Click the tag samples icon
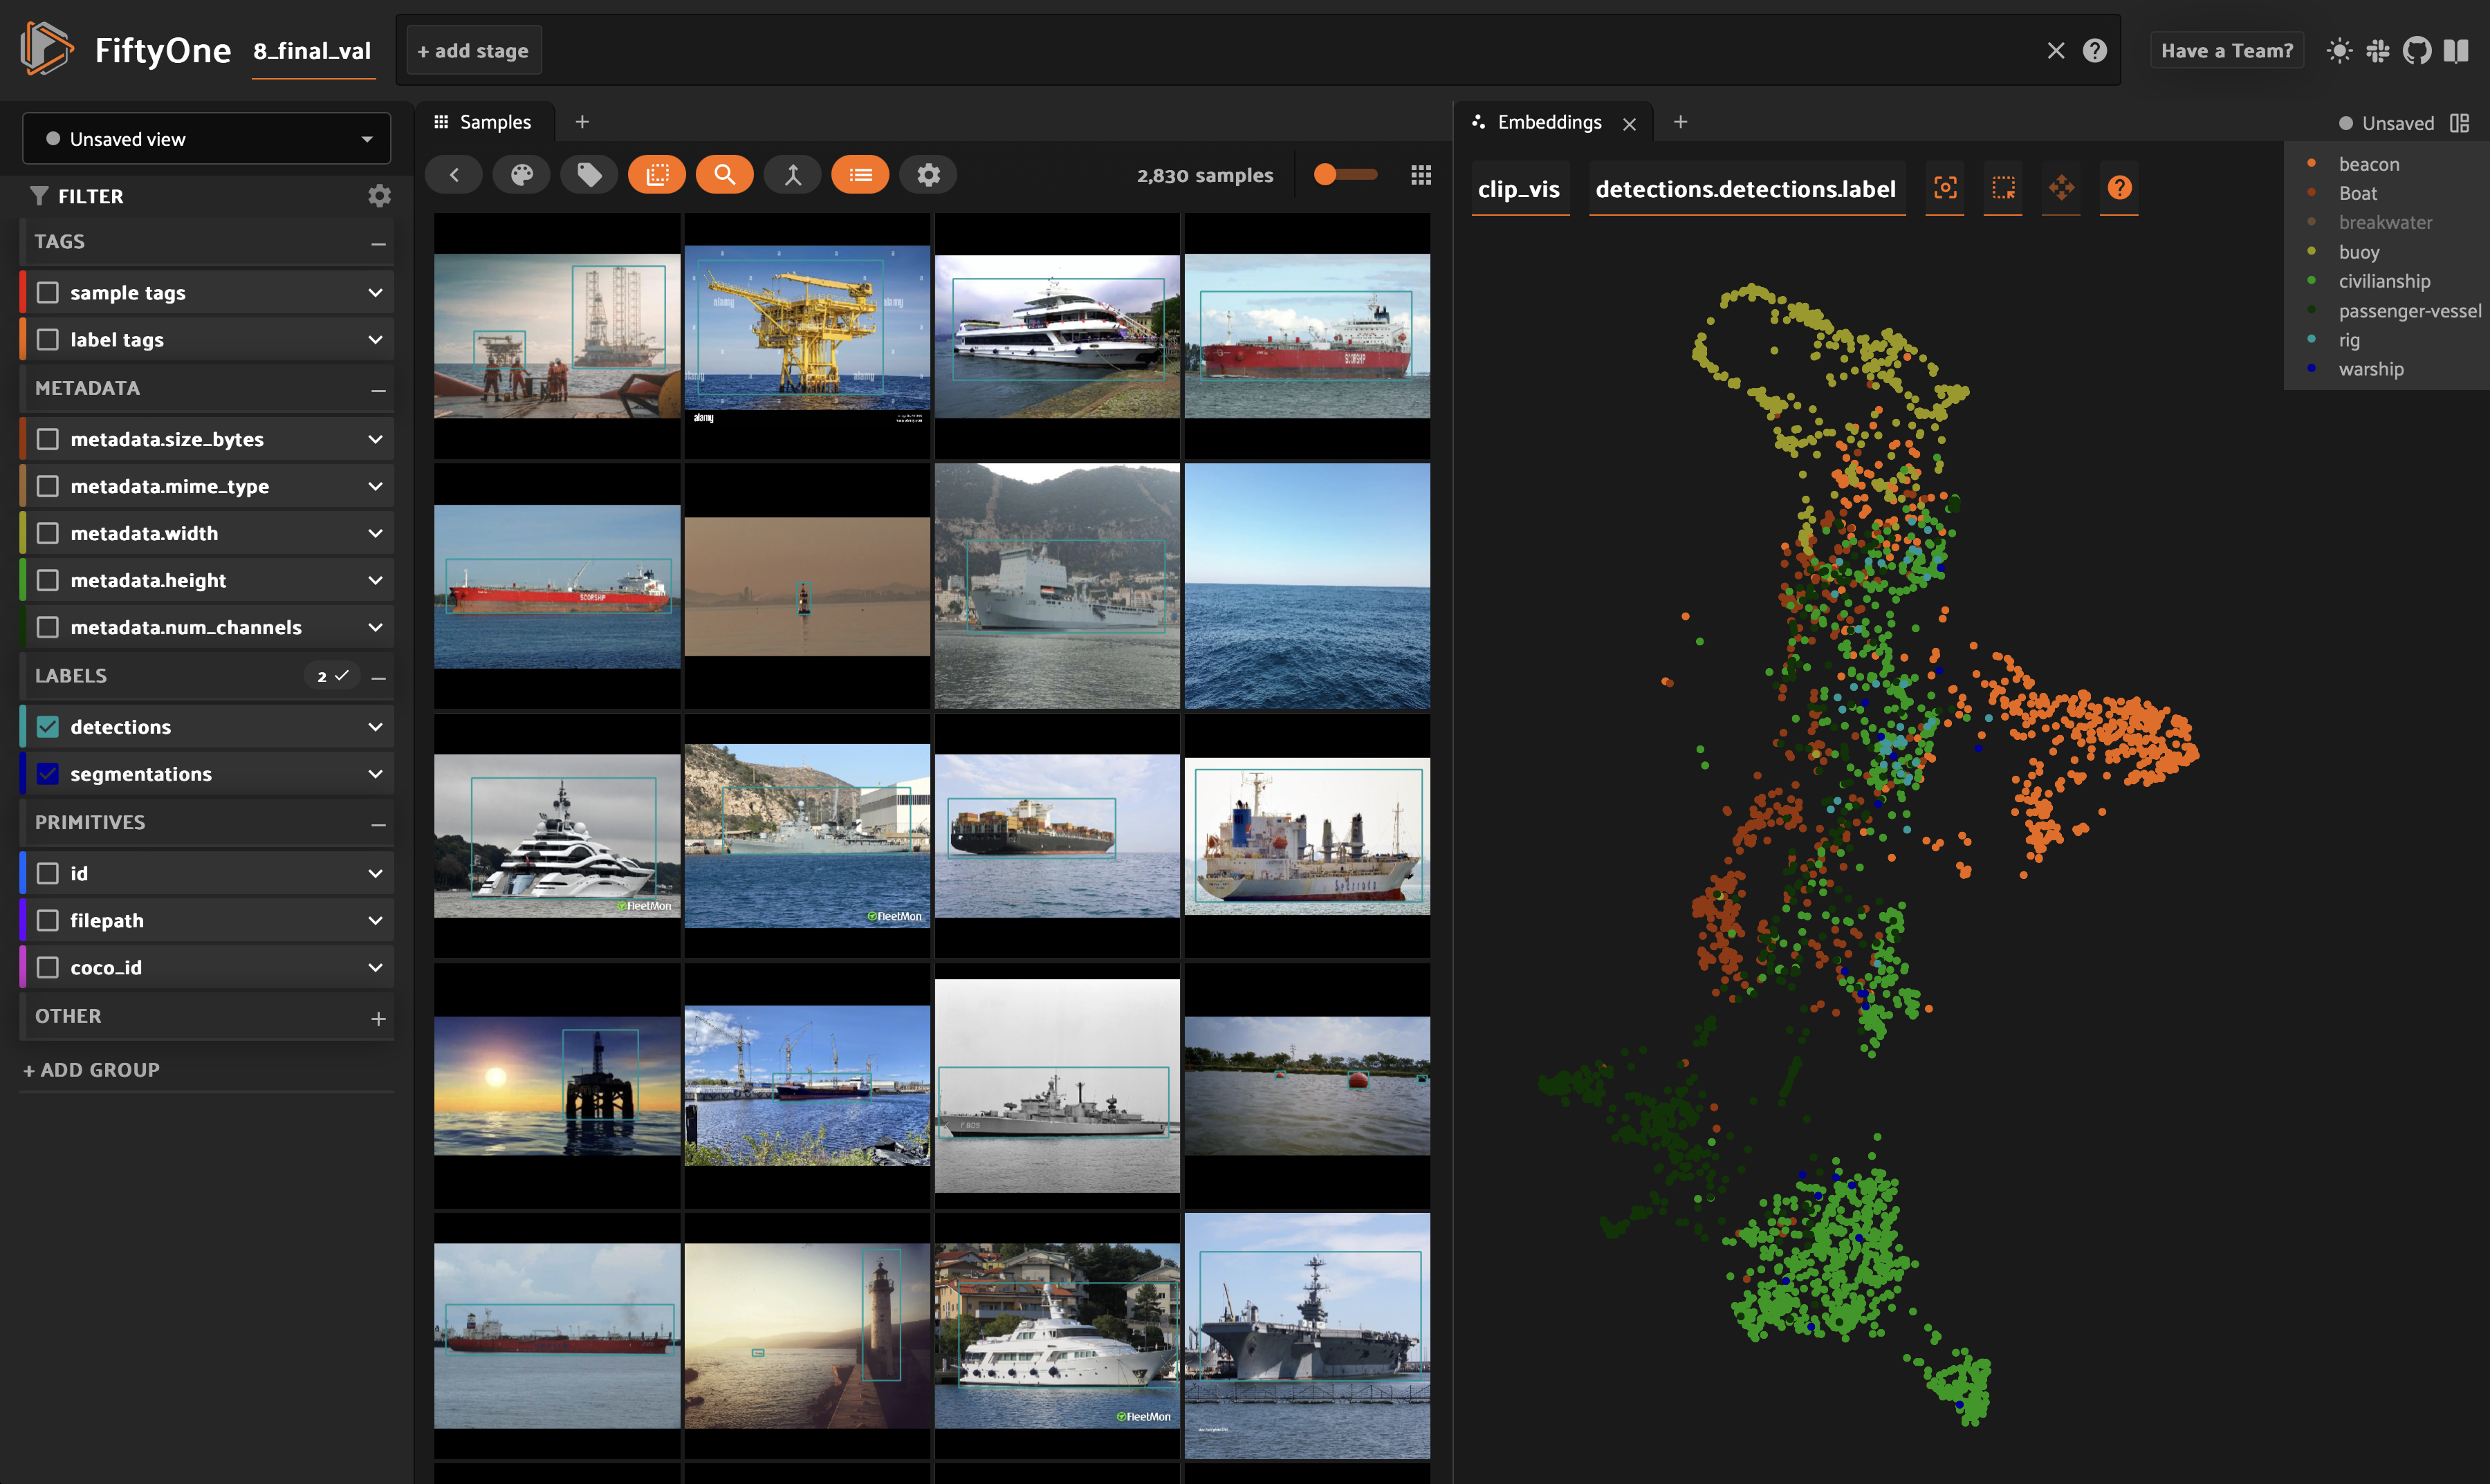The height and width of the screenshot is (1484, 2490). point(589,175)
